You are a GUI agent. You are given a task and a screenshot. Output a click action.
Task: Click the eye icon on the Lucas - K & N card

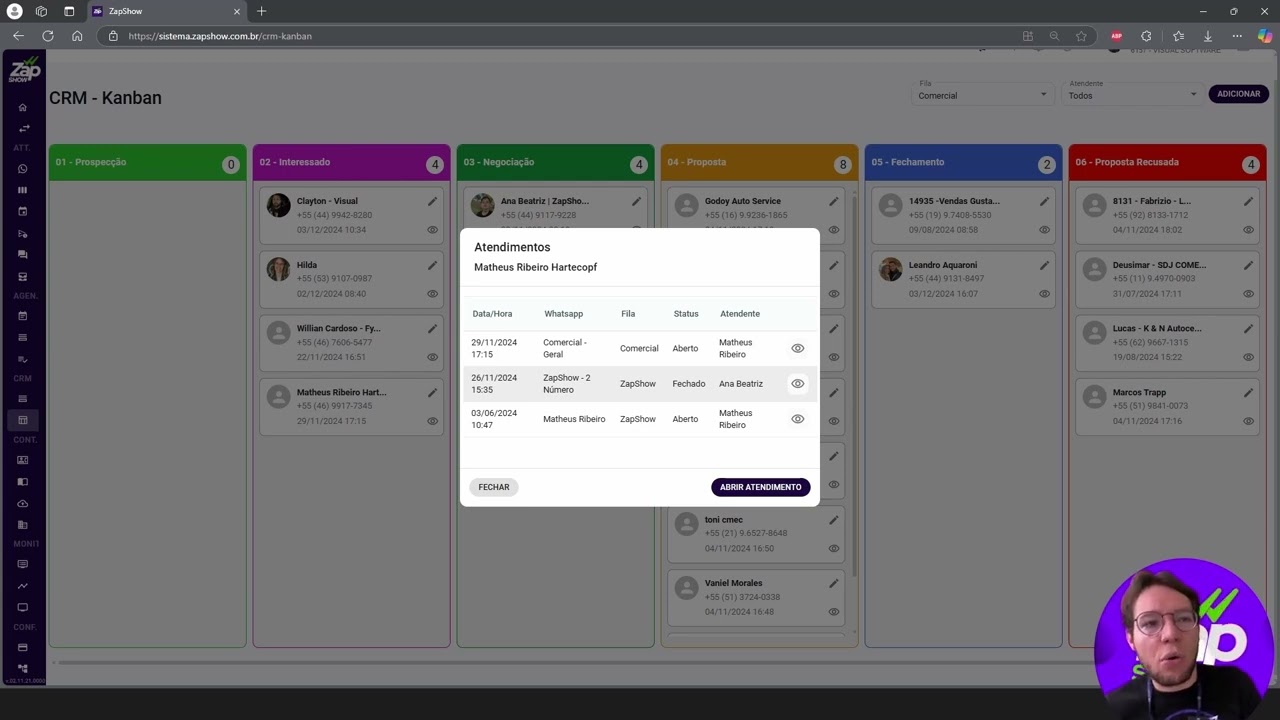[x=1248, y=357]
